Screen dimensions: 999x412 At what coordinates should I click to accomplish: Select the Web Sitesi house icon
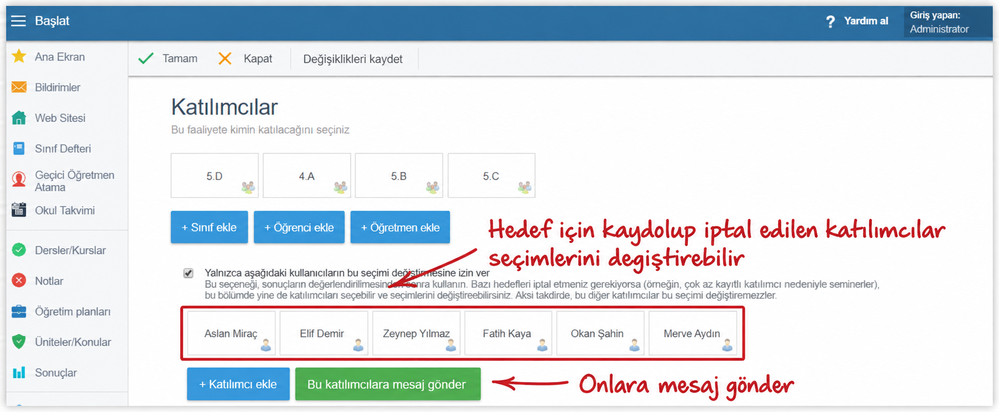pyautogui.click(x=19, y=118)
